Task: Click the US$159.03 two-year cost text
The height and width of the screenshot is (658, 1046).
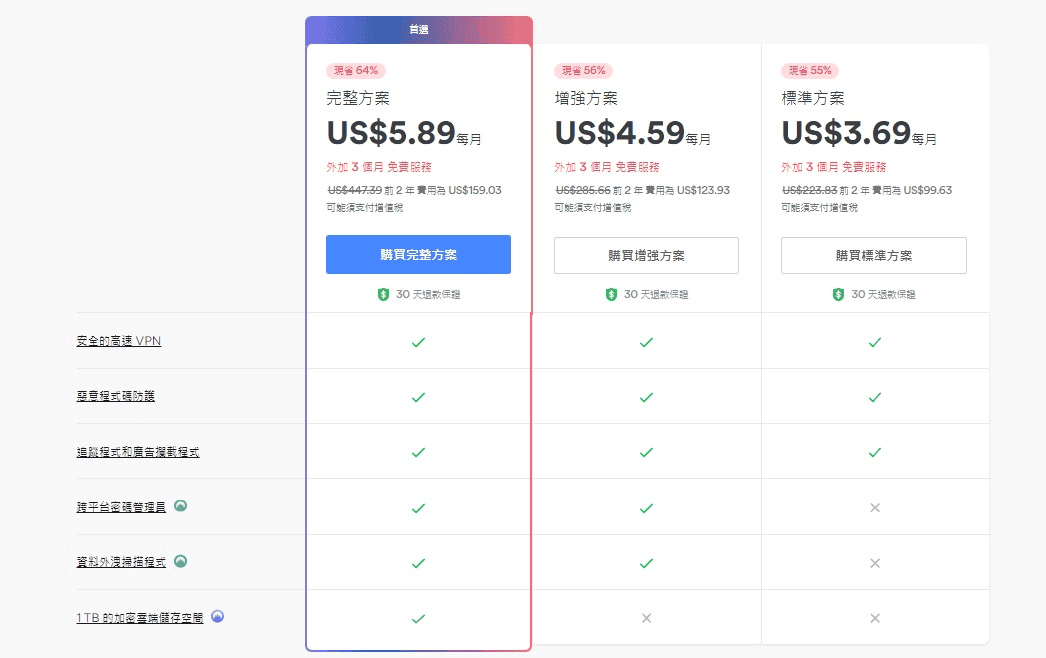Action: click(x=475, y=190)
